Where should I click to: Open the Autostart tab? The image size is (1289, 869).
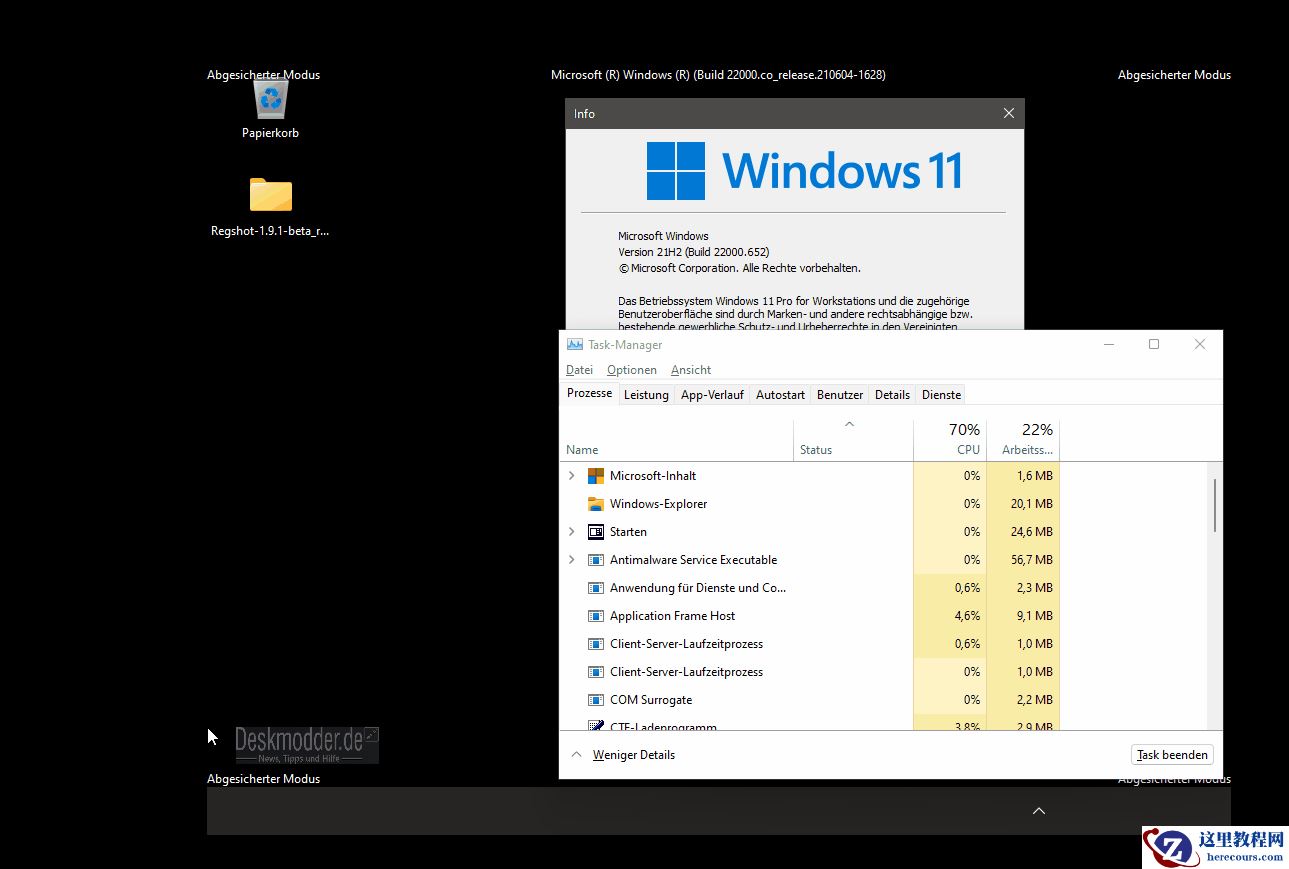pyautogui.click(x=780, y=394)
